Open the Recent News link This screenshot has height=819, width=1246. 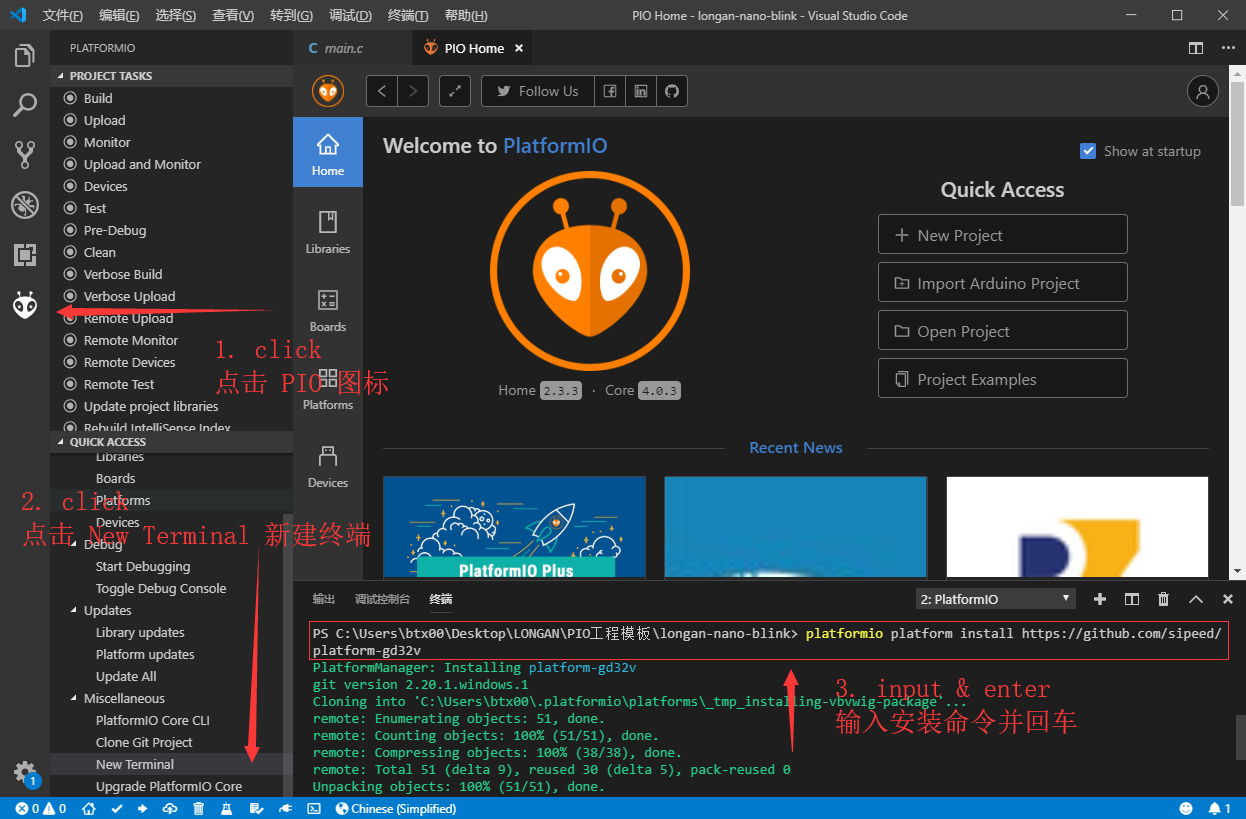click(x=796, y=448)
